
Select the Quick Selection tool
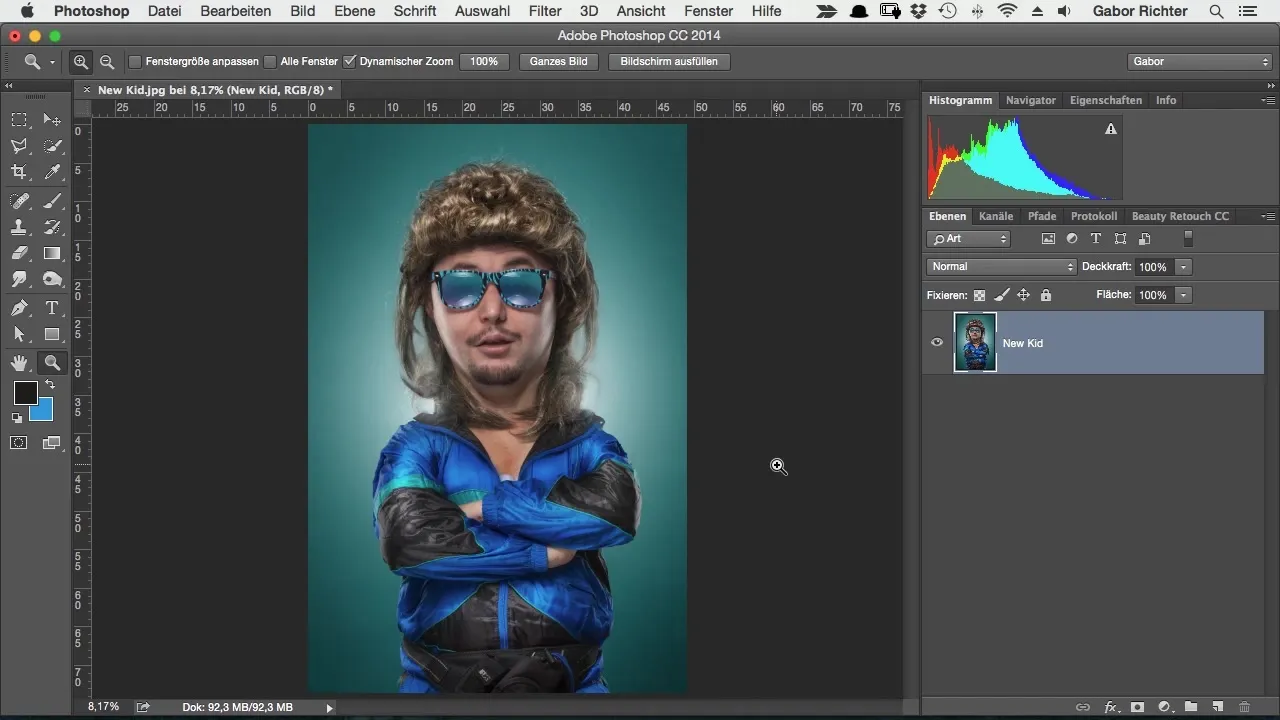point(52,146)
